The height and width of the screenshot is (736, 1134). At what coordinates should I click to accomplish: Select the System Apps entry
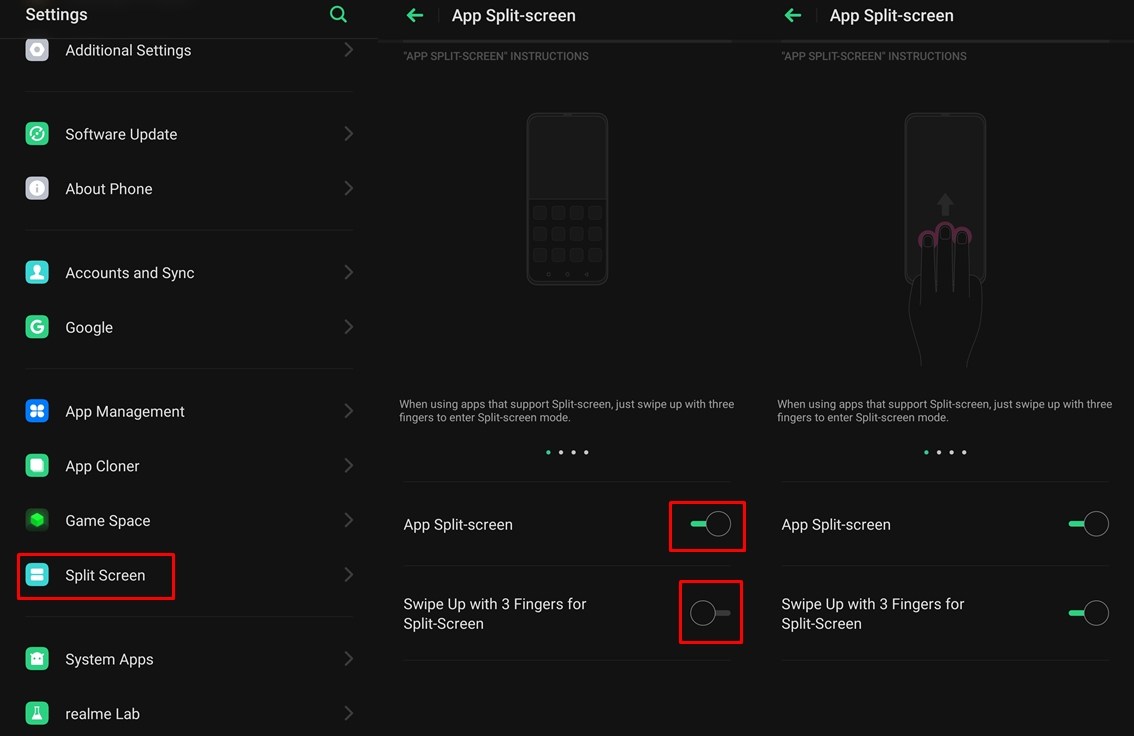coord(189,659)
